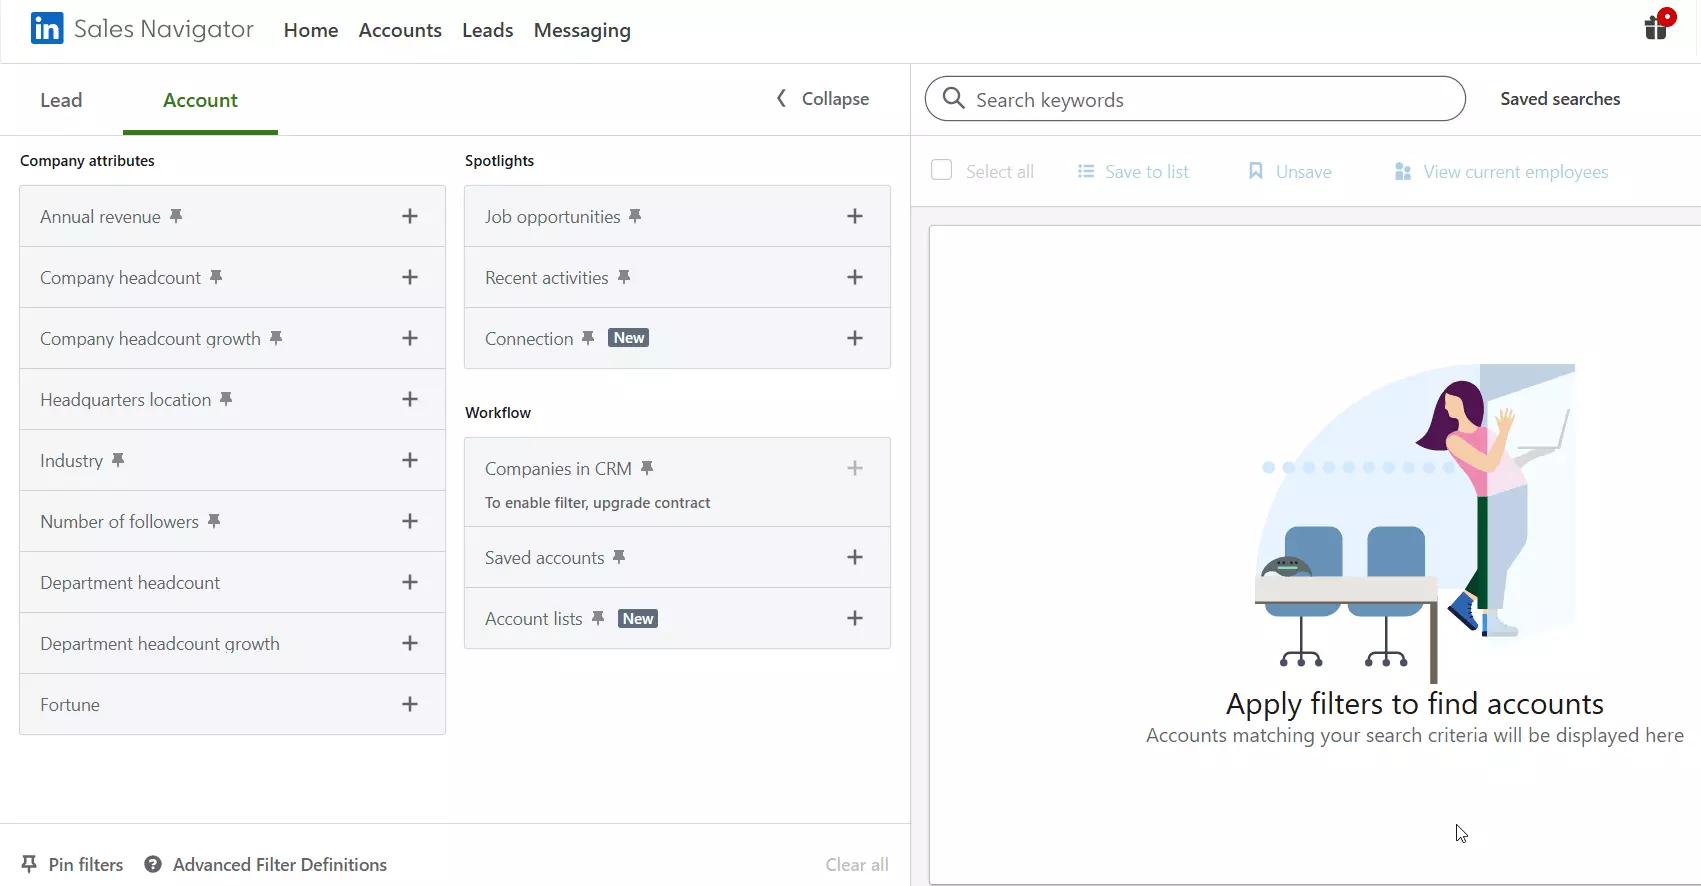Pin the Company headcount filter
This screenshot has height=886, width=1701.
216,277
